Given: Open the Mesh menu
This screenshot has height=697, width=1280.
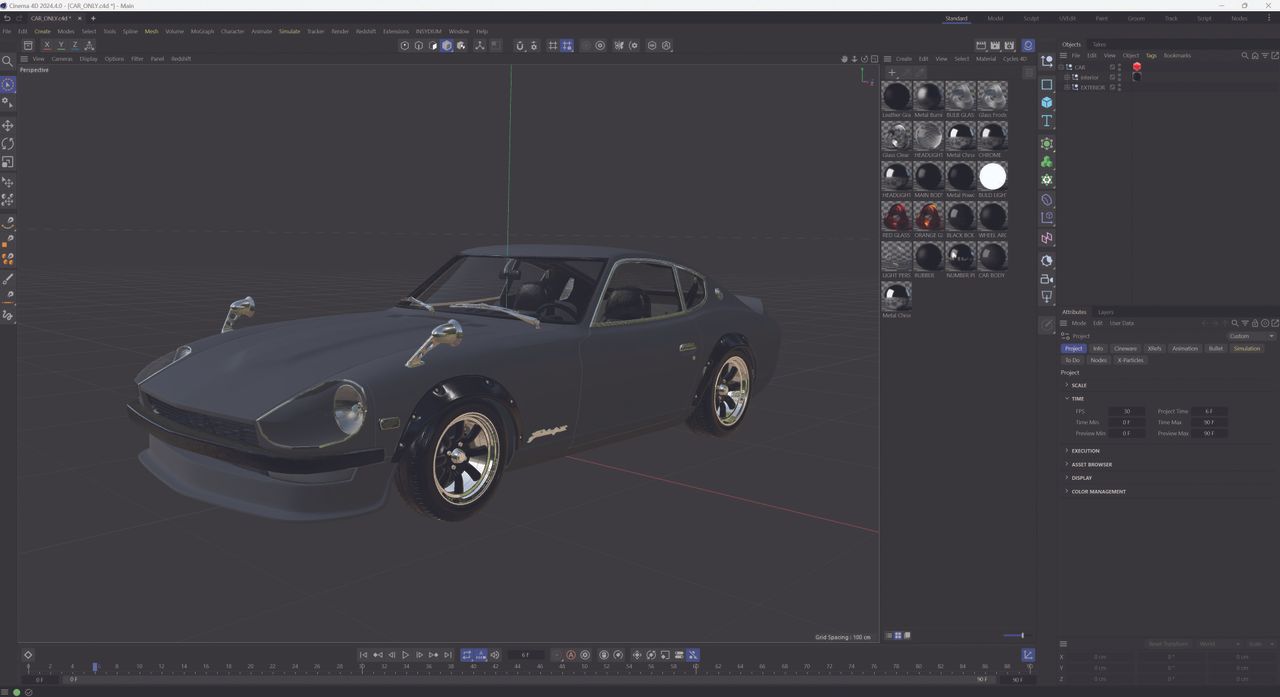Looking at the screenshot, I should point(151,31).
